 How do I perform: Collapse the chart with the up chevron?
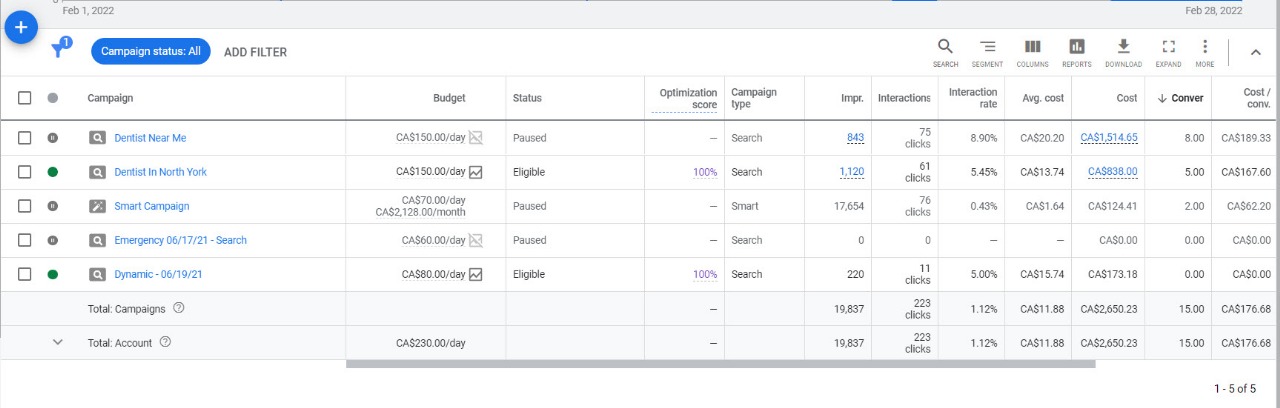pos(1256,53)
